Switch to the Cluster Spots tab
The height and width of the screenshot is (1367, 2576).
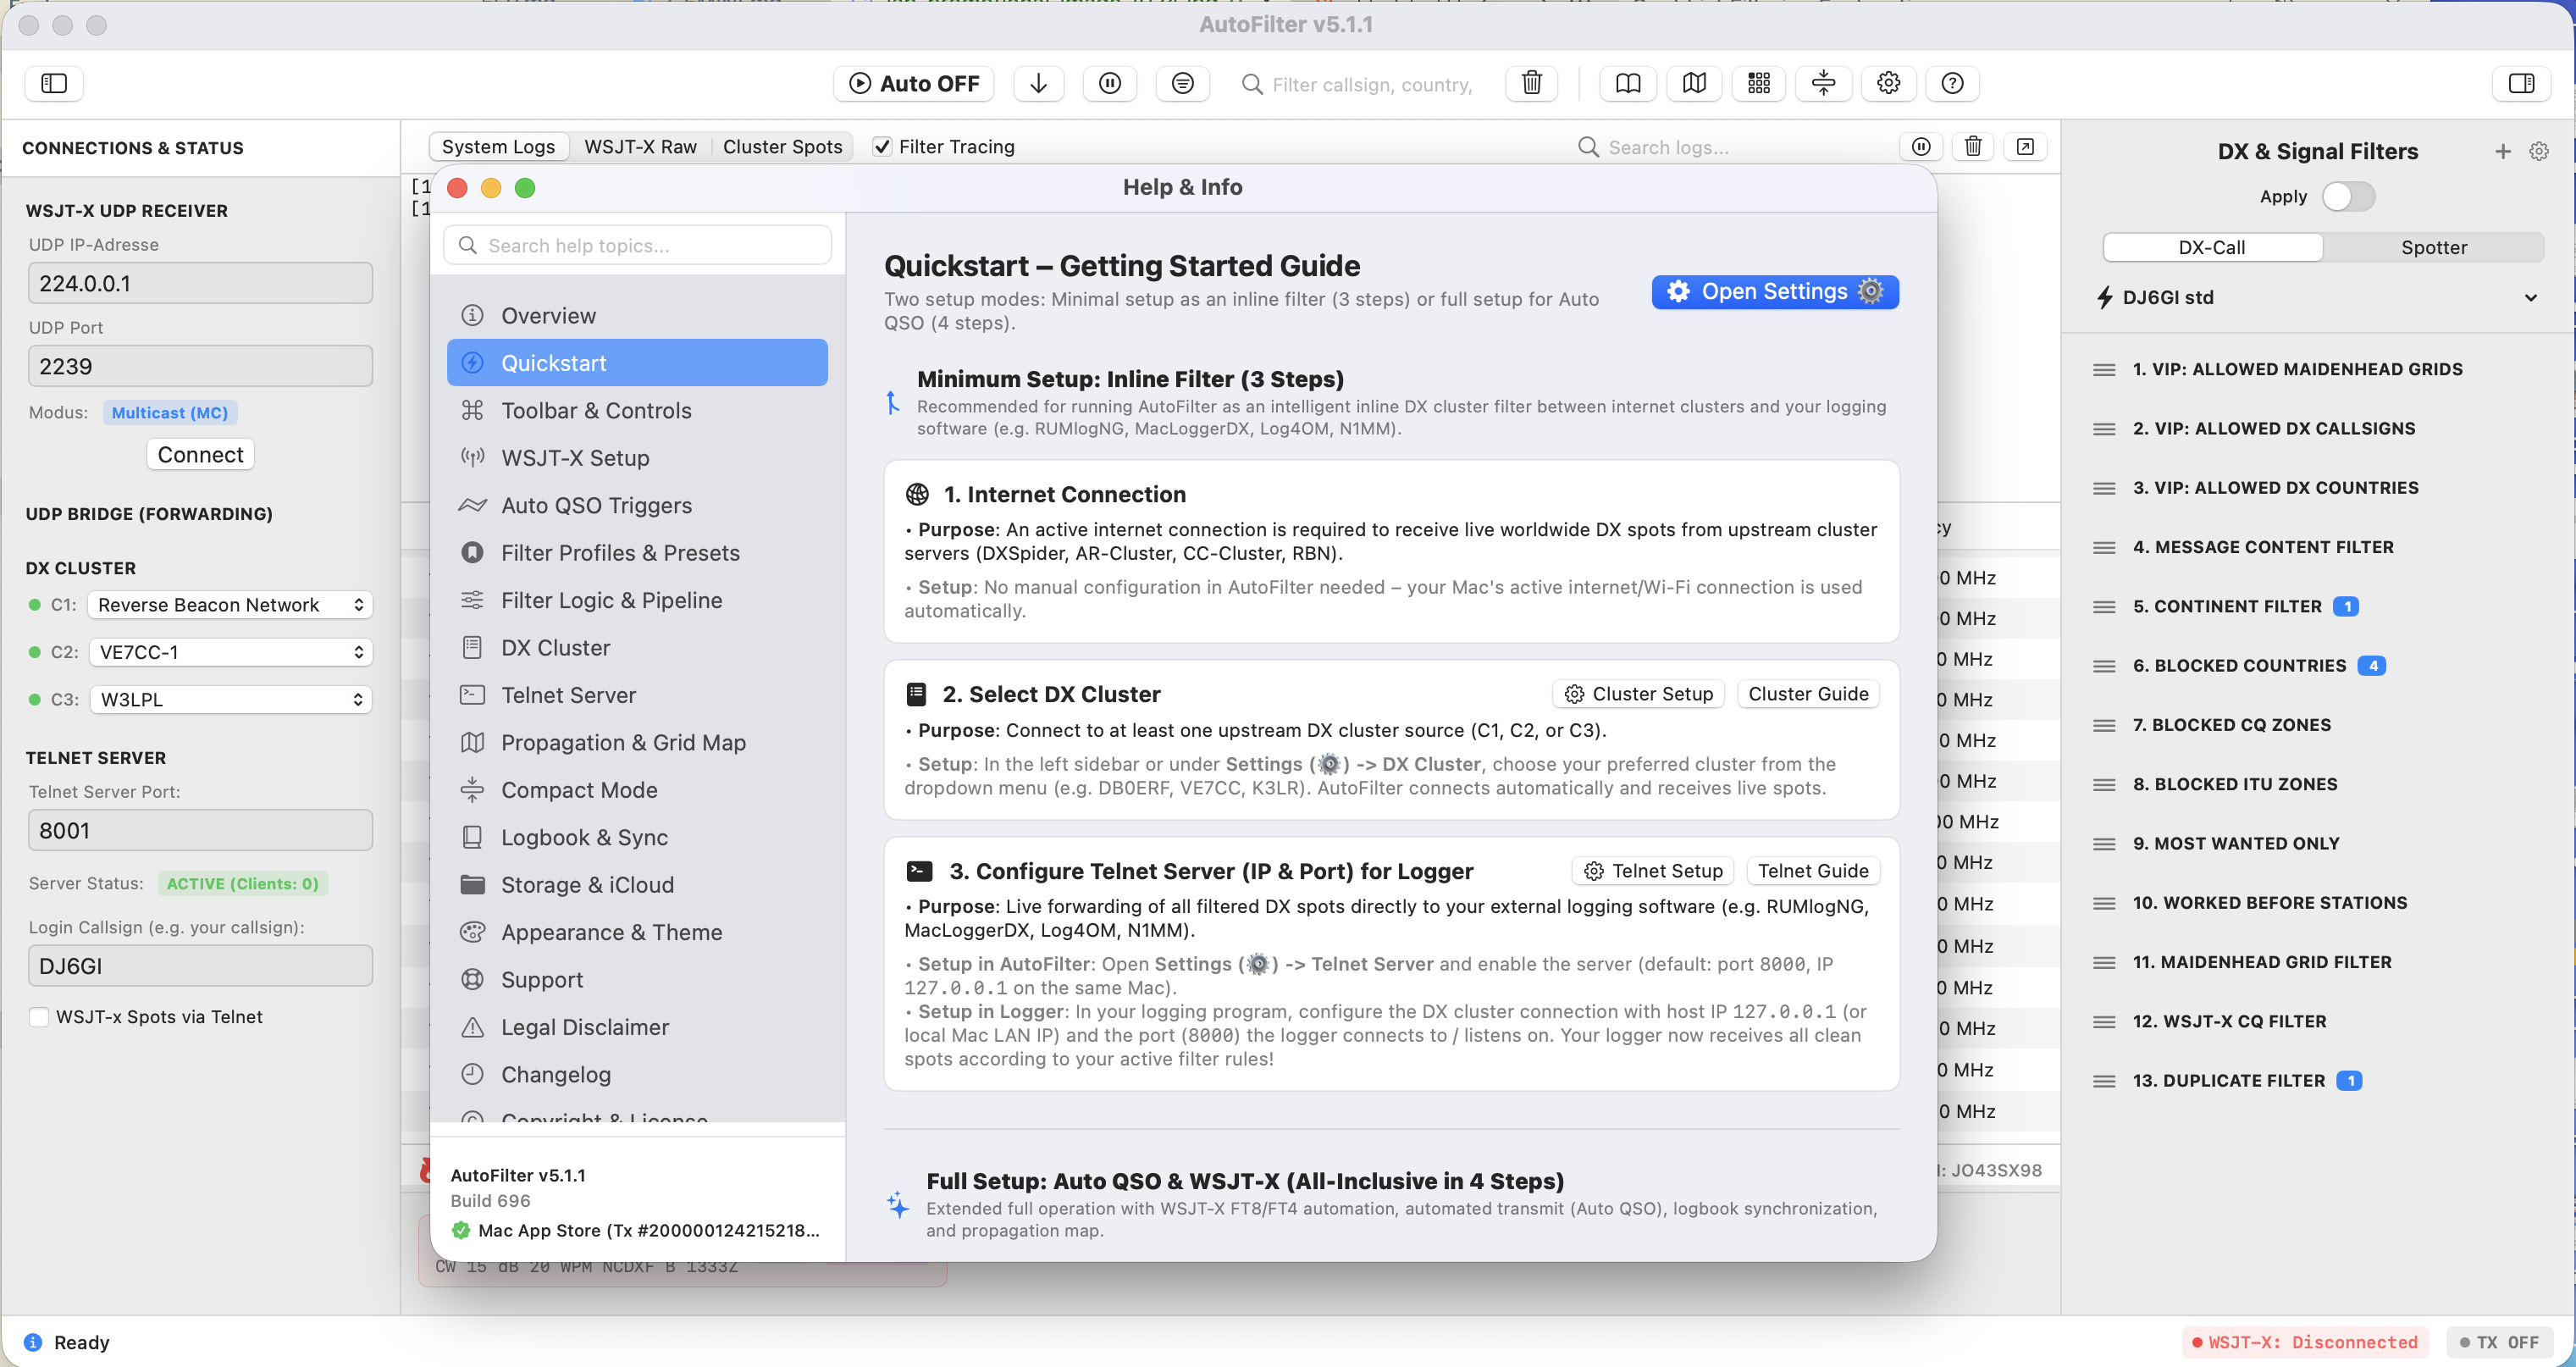[x=782, y=147]
